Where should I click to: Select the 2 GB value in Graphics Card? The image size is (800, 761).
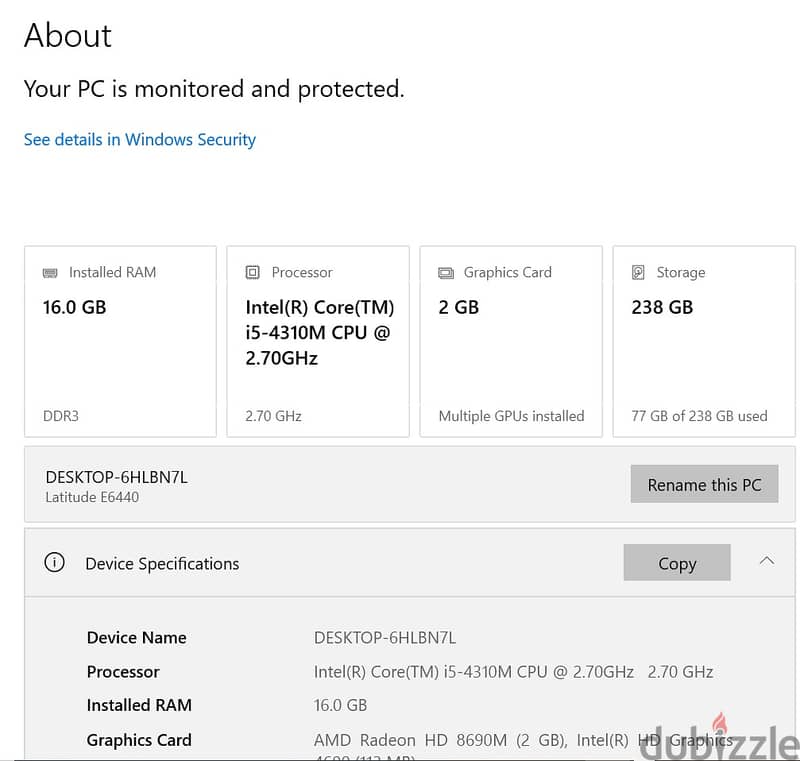[x=459, y=308]
